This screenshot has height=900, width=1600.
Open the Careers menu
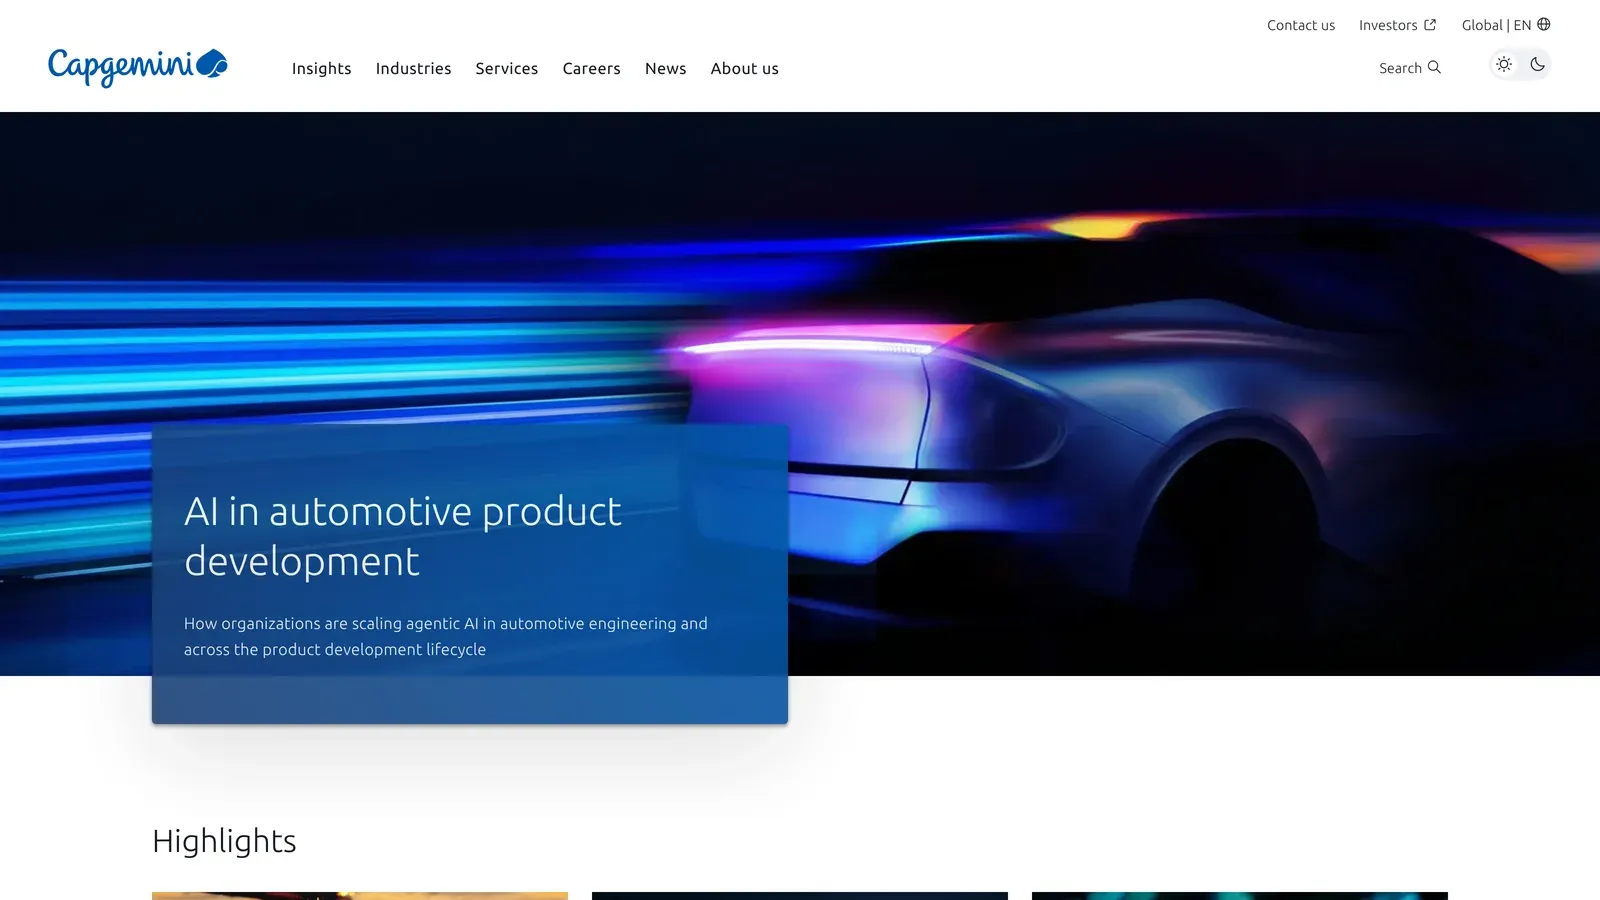point(592,68)
